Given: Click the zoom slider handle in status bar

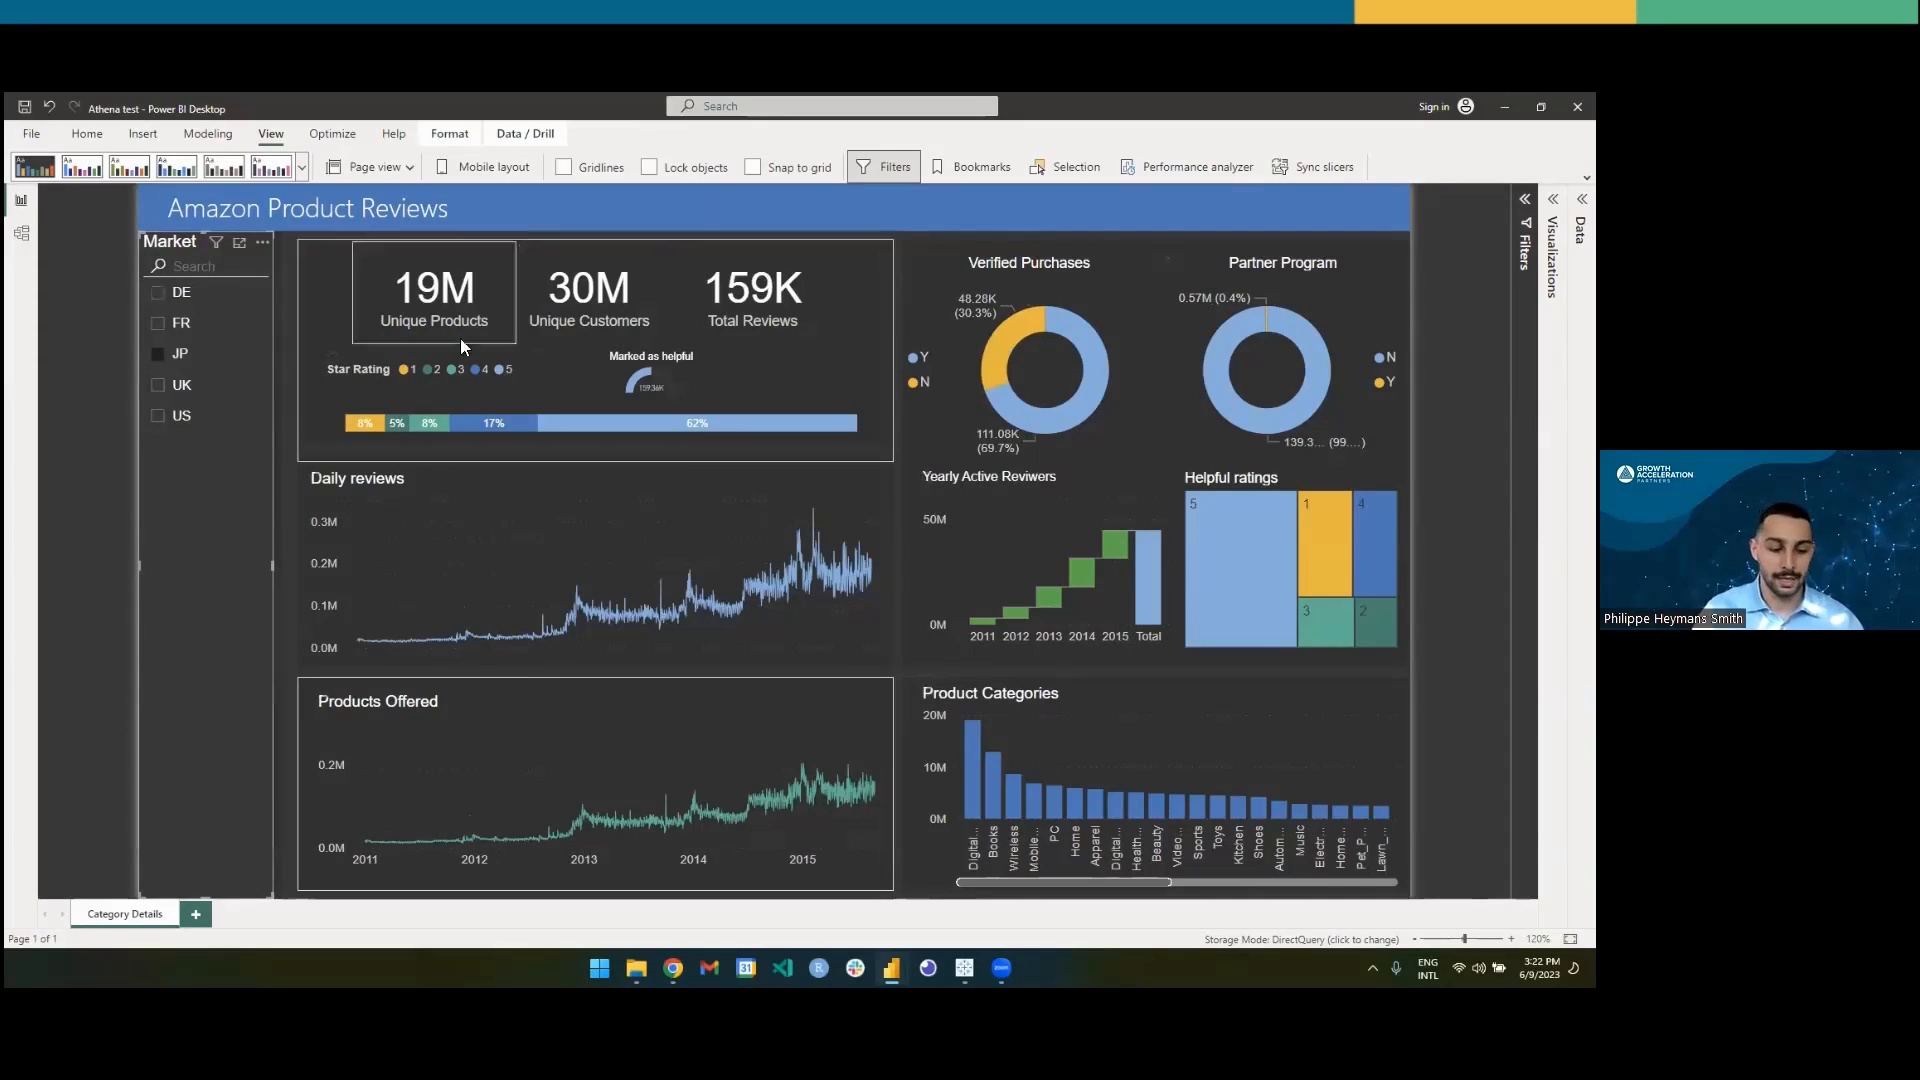Looking at the screenshot, I should (1464, 939).
